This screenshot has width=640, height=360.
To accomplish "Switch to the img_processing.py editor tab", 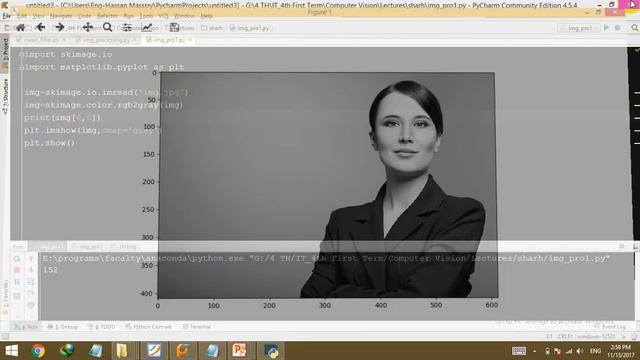I will pyautogui.click(x=106, y=40).
